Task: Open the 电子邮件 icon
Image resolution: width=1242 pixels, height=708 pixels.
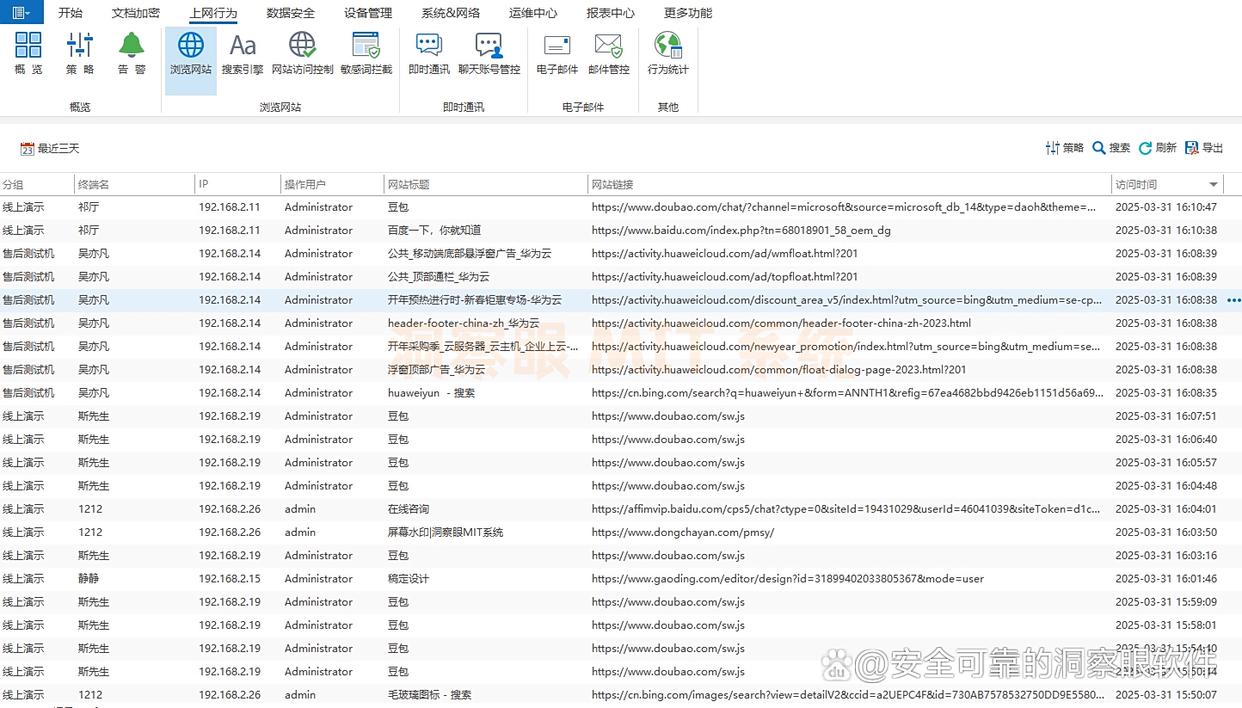Action: [557, 54]
